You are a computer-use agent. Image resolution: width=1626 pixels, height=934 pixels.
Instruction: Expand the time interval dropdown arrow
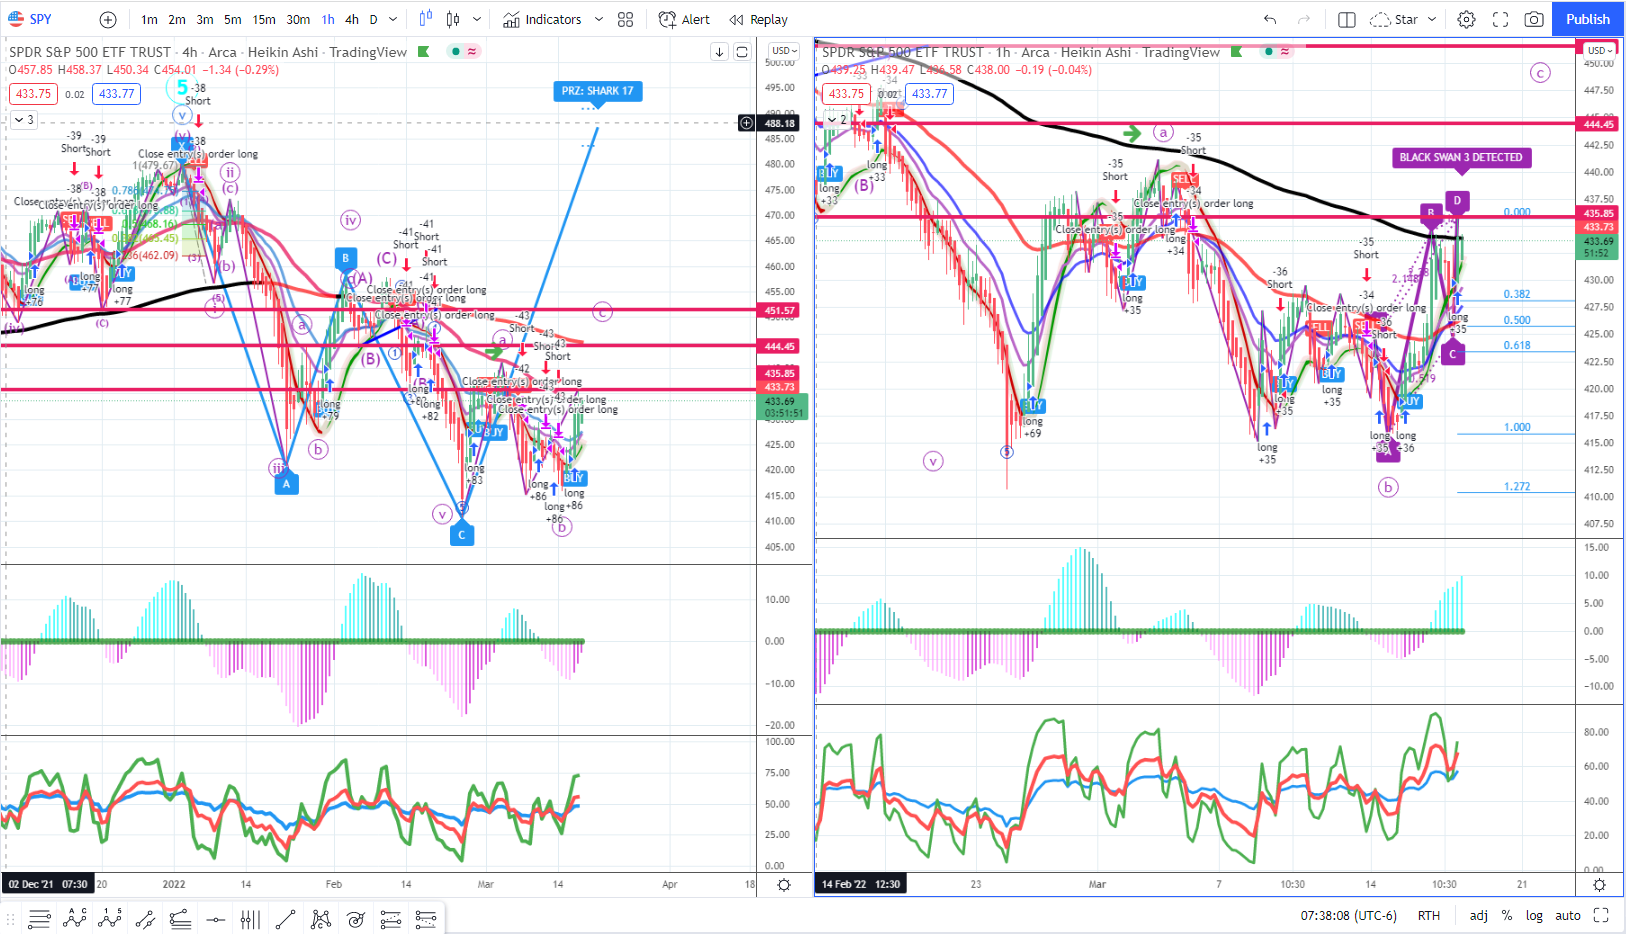click(x=393, y=19)
